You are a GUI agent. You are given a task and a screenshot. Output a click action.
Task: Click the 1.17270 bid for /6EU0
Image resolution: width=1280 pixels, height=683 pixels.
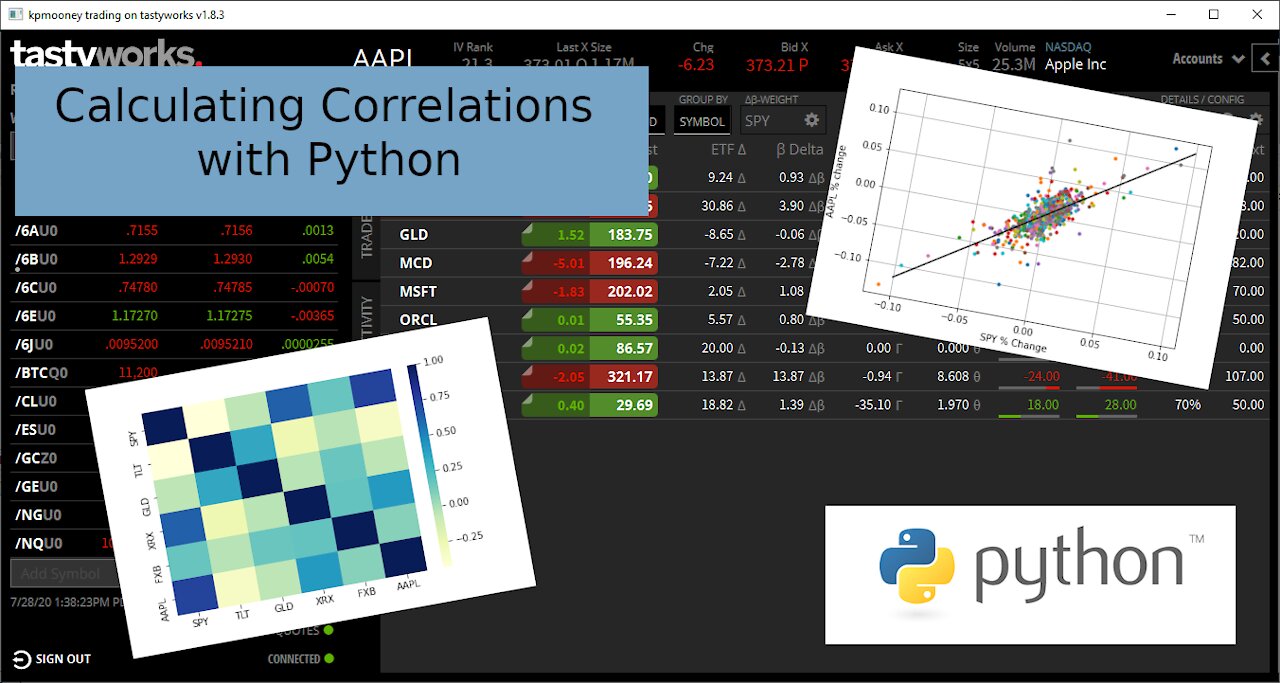tap(134, 316)
